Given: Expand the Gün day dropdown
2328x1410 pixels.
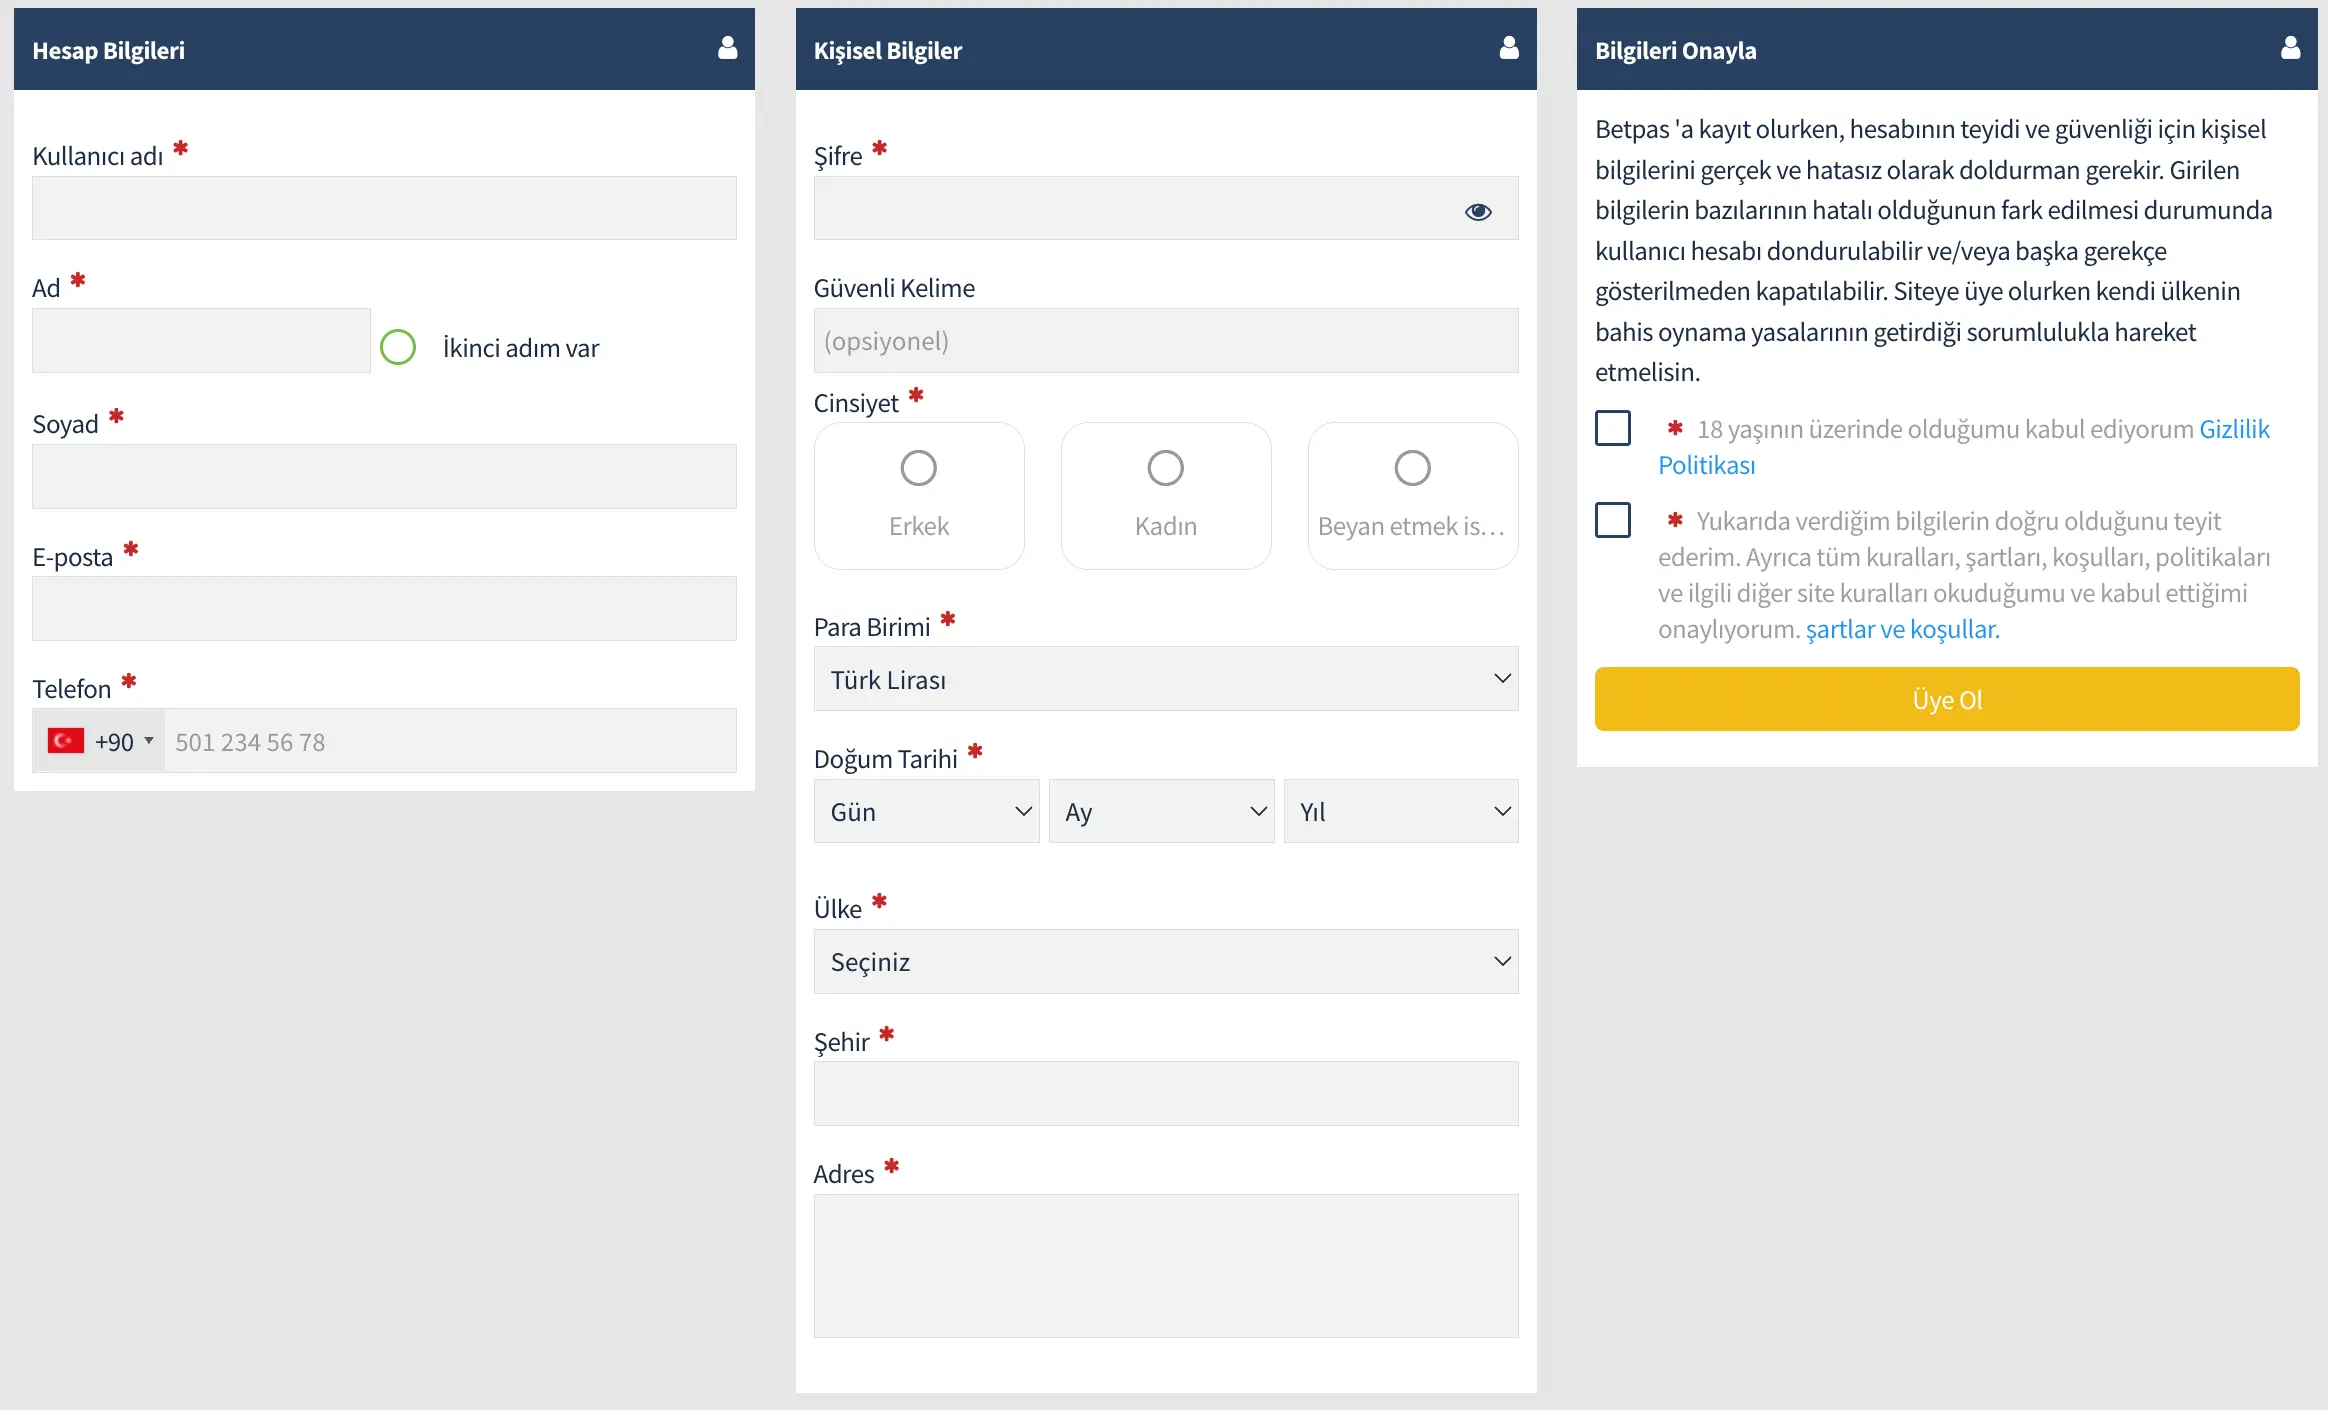Looking at the screenshot, I should click(926, 811).
